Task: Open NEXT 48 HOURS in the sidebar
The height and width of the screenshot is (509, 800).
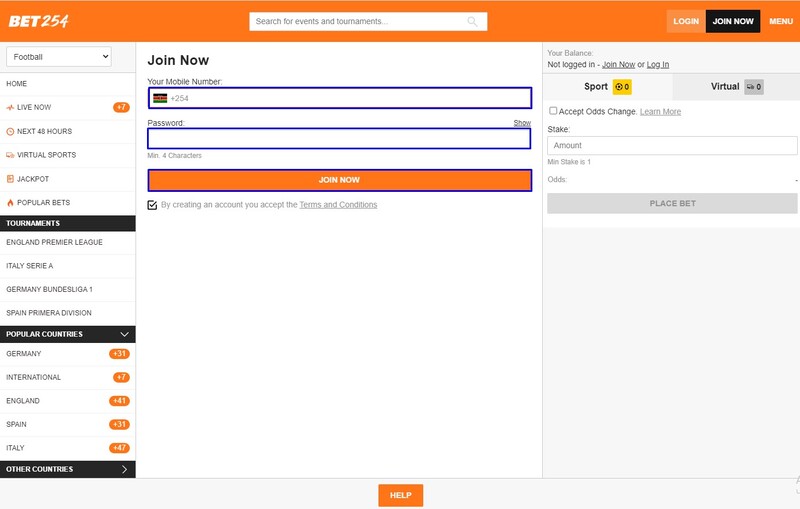Action: [x=67, y=132]
